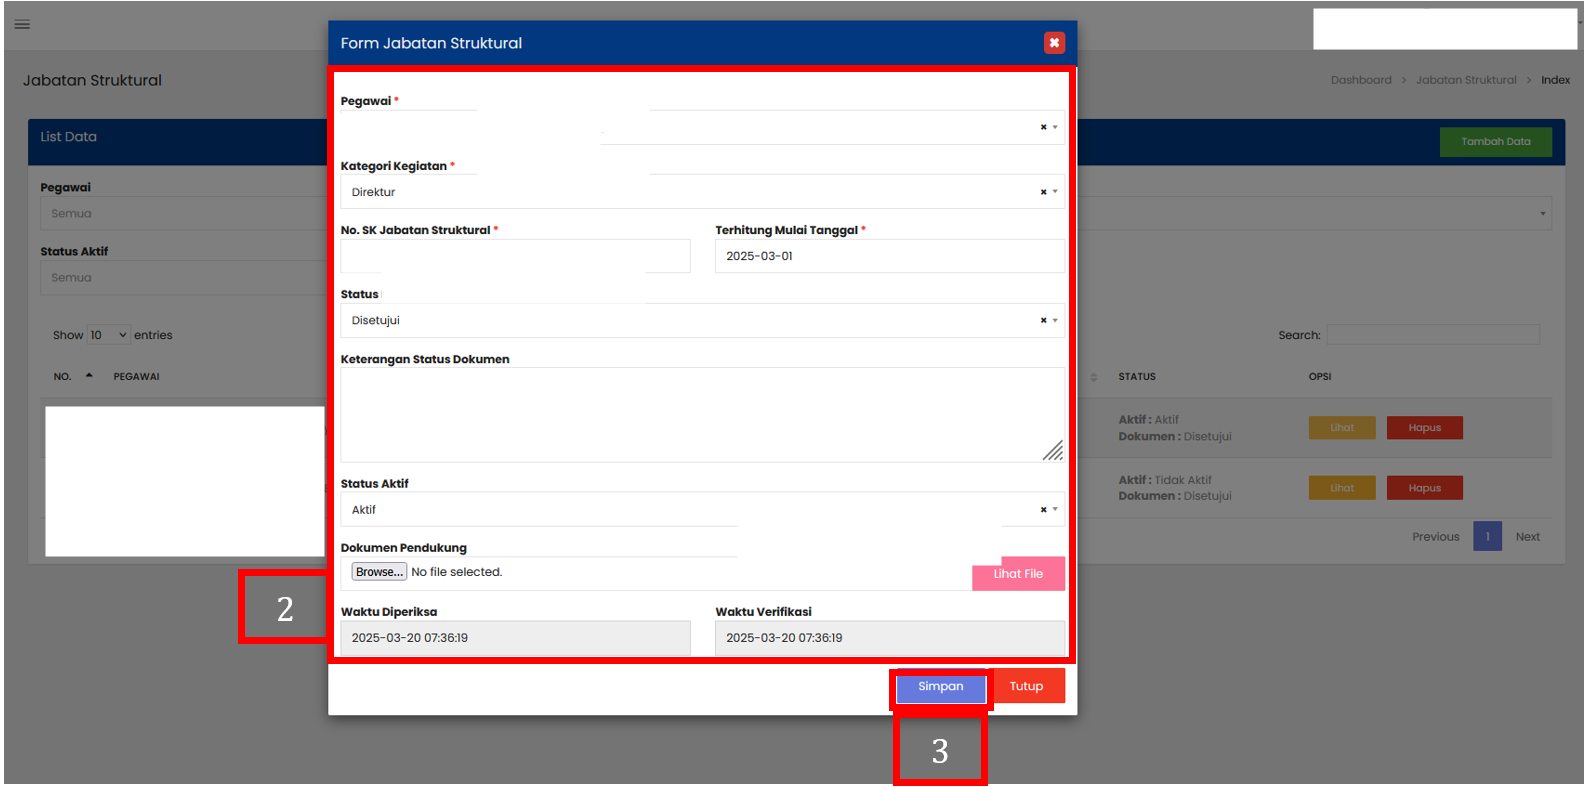Viewport: 1589px width, 787px height.
Task: Open the form's Status Aktif dropdown
Action: (x=1055, y=510)
